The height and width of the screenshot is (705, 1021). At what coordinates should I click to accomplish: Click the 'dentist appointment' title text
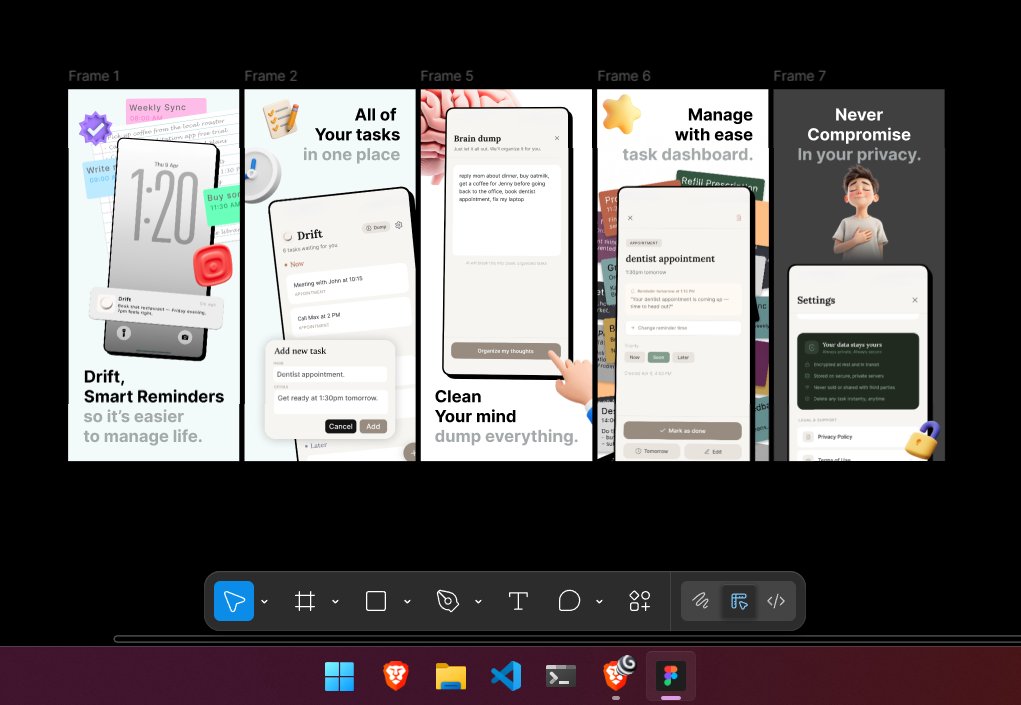click(x=670, y=258)
